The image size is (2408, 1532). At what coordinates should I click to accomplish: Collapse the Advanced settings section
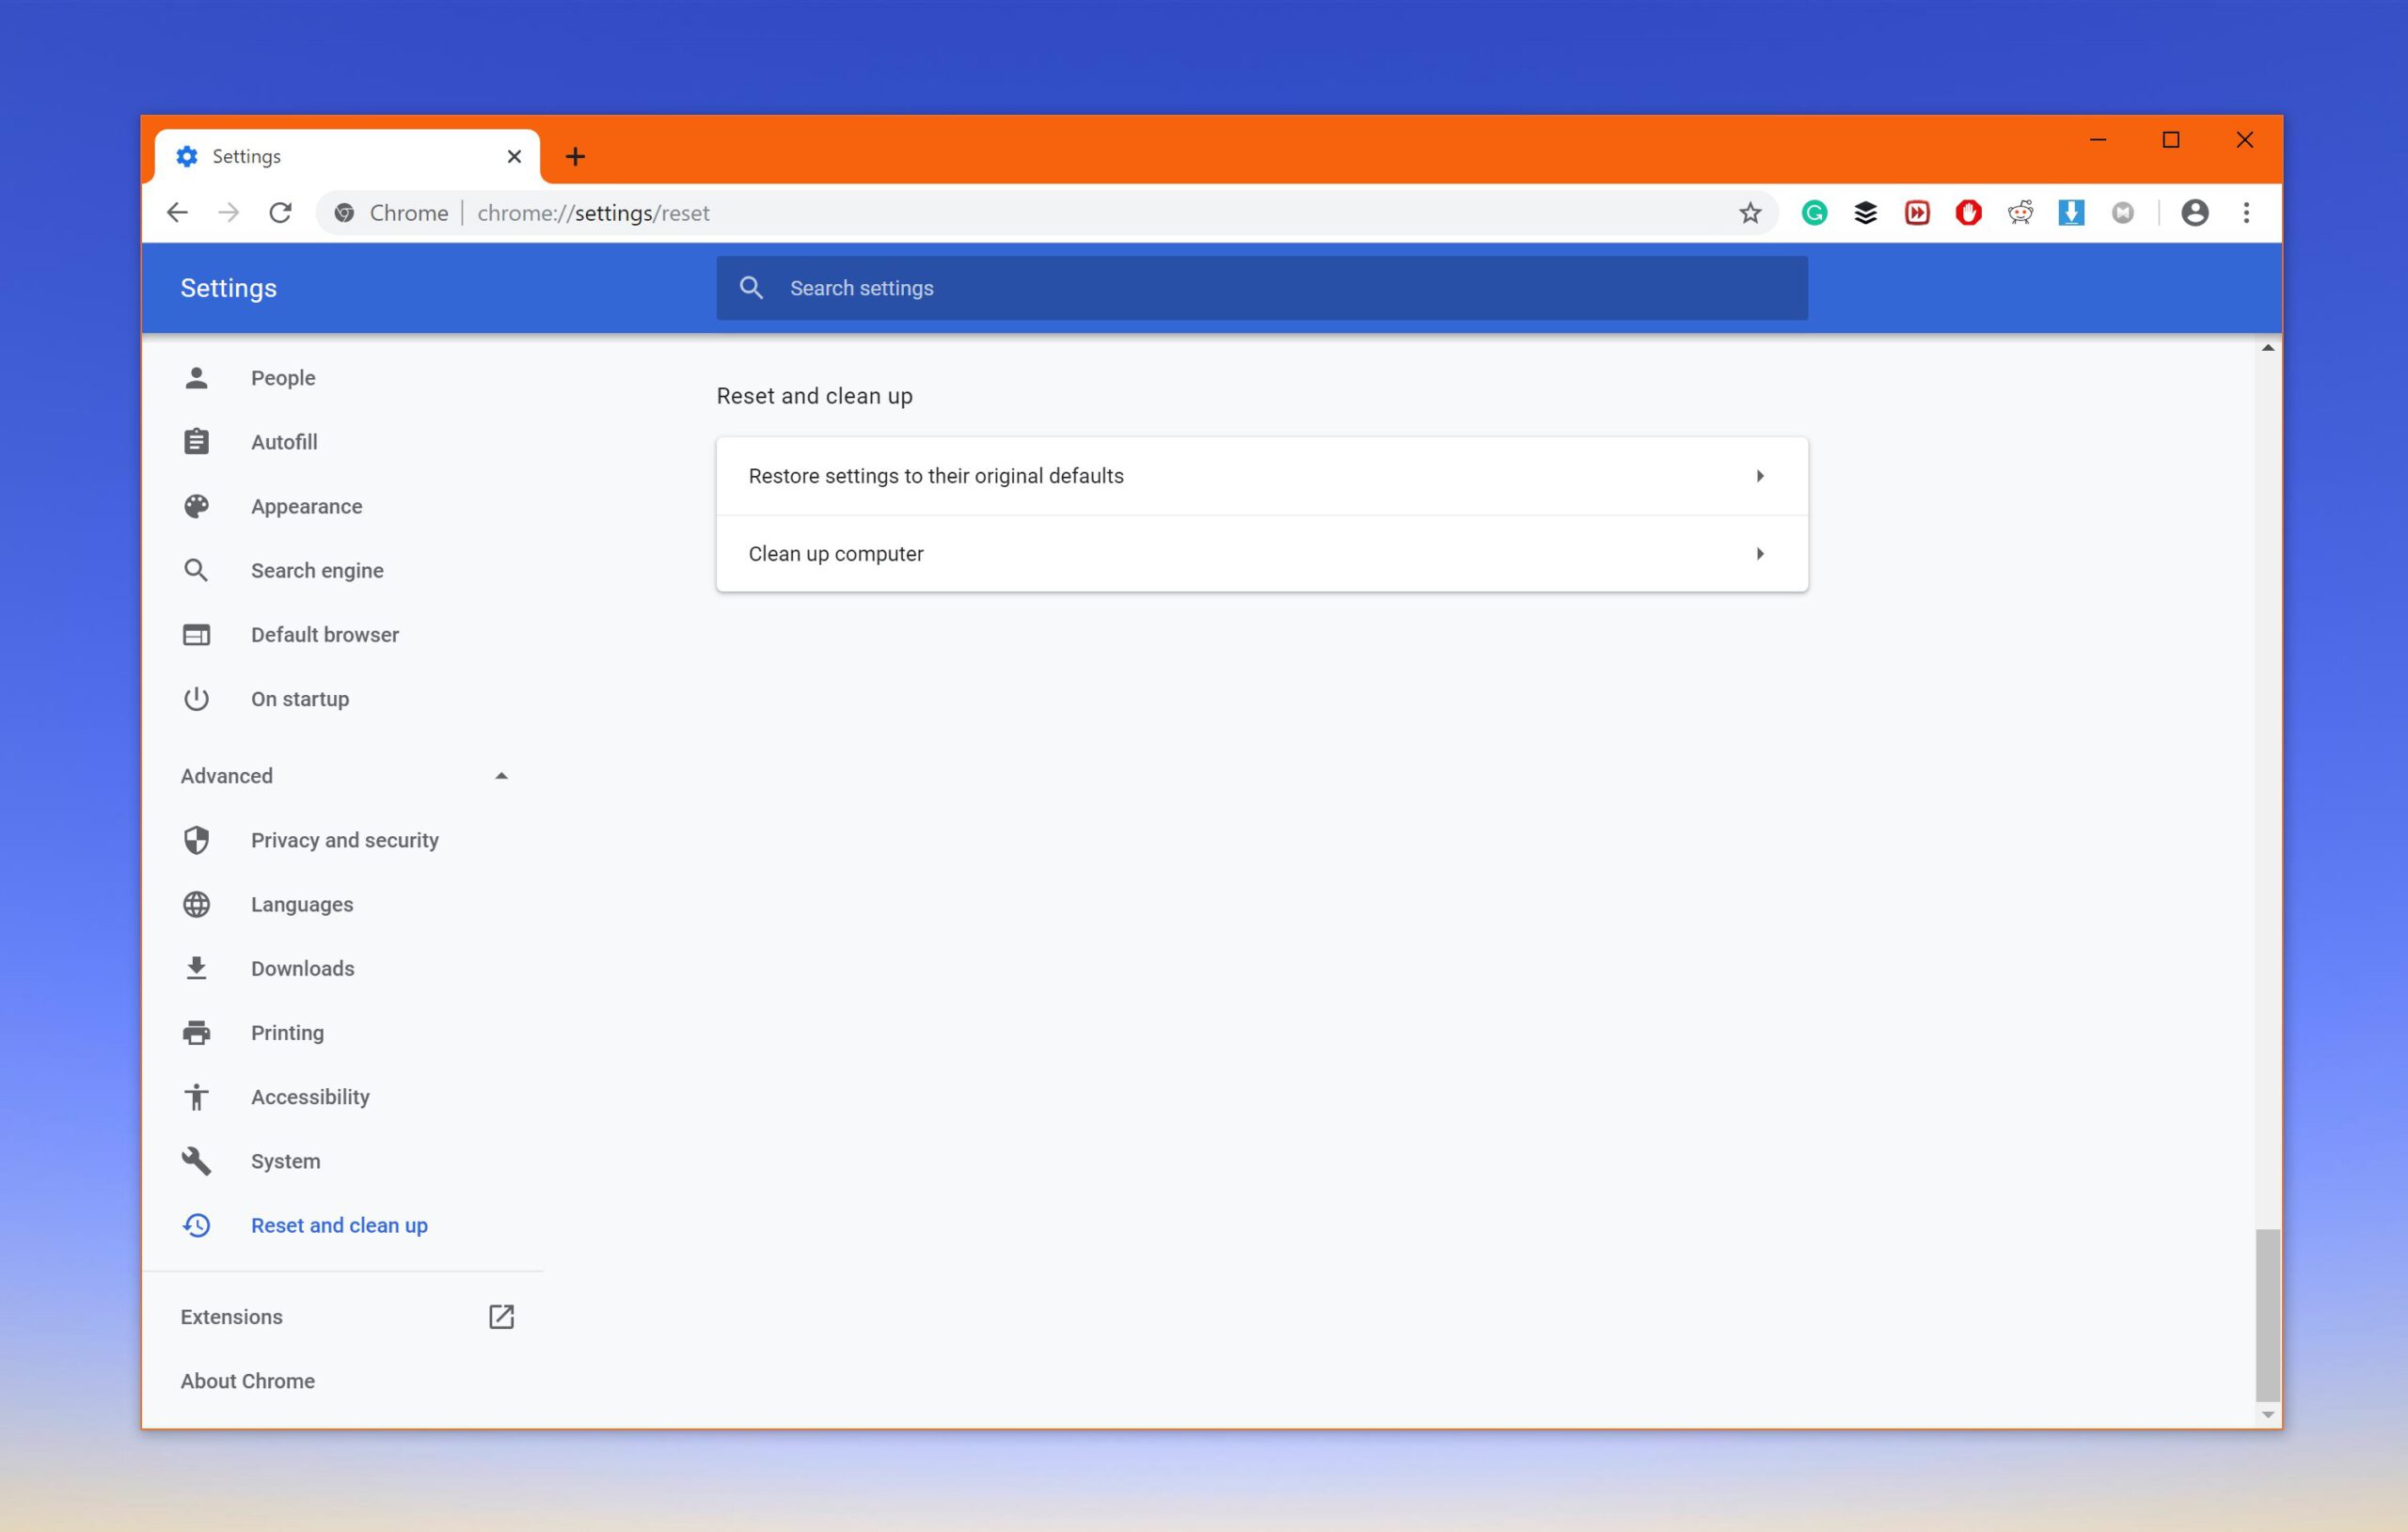click(x=499, y=774)
